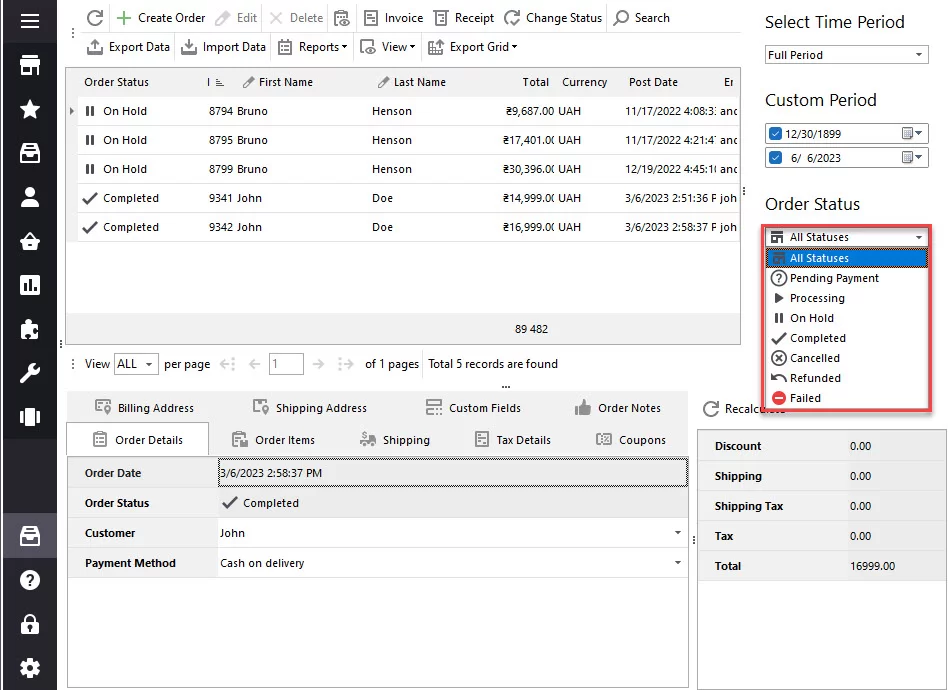Click the Import Data toolbar icon
This screenshot has width=948, height=690.
(222, 46)
